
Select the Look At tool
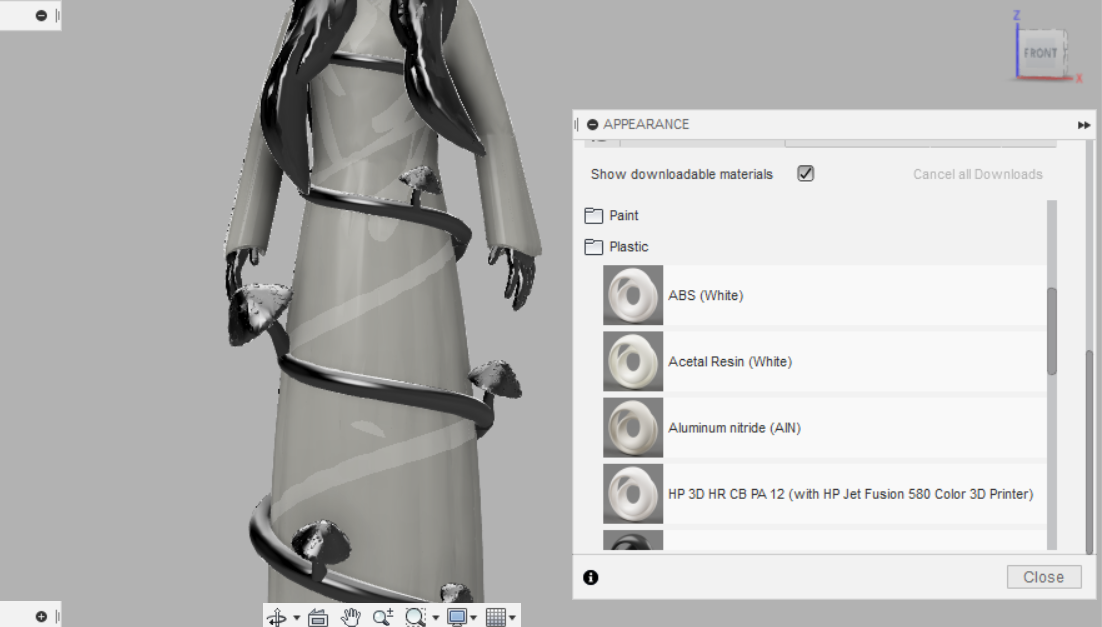318,616
